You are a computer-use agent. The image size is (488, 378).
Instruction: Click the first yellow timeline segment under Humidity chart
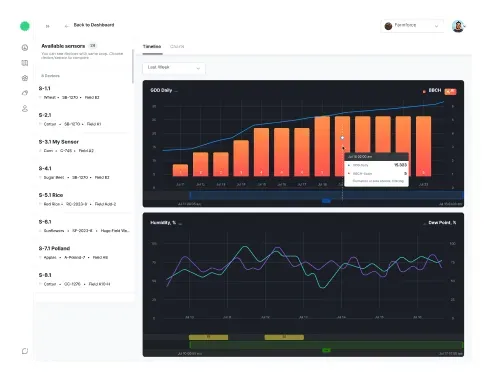coord(208,337)
